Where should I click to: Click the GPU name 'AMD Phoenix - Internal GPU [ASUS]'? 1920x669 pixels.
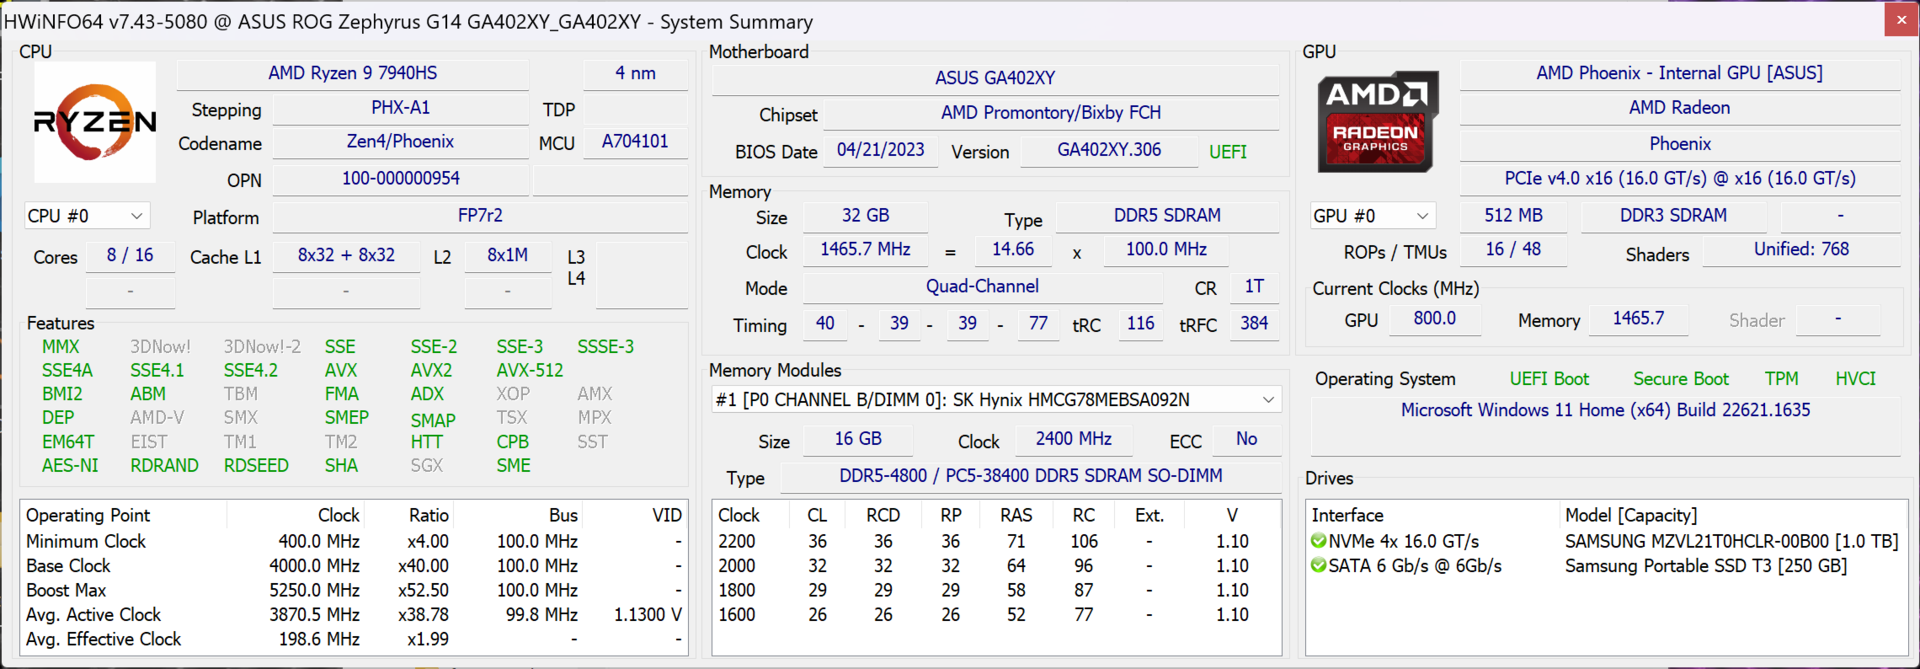coord(1680,73)
